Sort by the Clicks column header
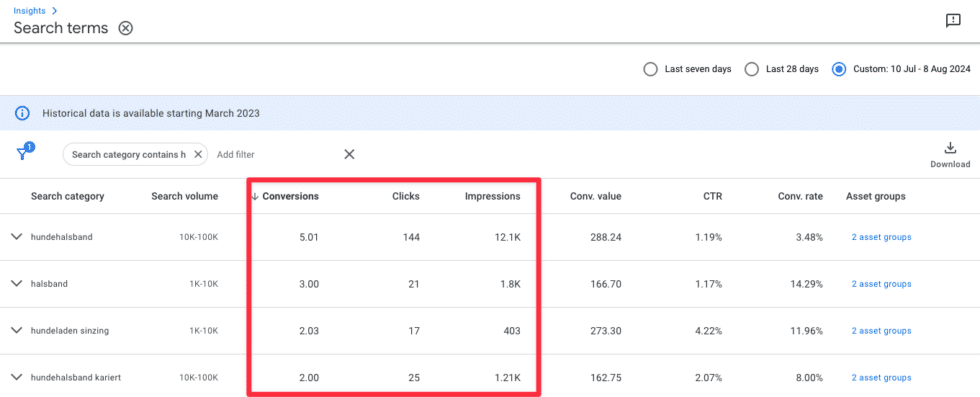Screen dimensions: 980x397 click(406, 196)
